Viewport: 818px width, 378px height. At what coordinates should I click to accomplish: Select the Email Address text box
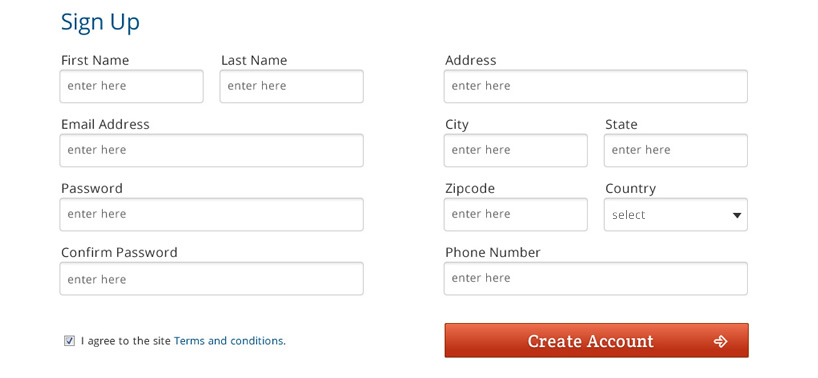[x=211, y=150]
